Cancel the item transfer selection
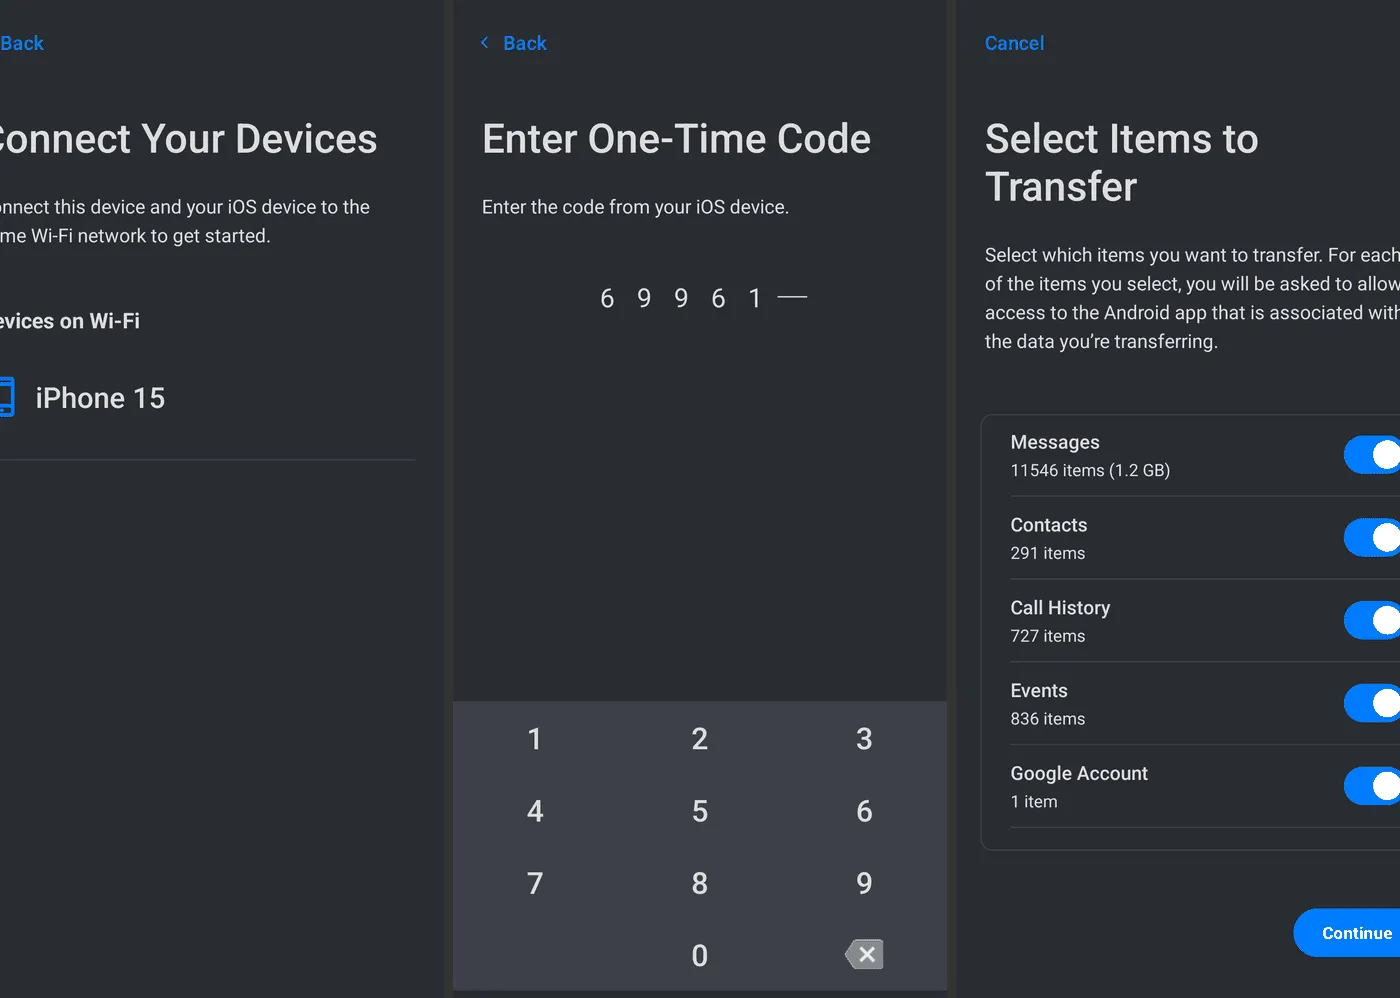 click(1014, 42)
